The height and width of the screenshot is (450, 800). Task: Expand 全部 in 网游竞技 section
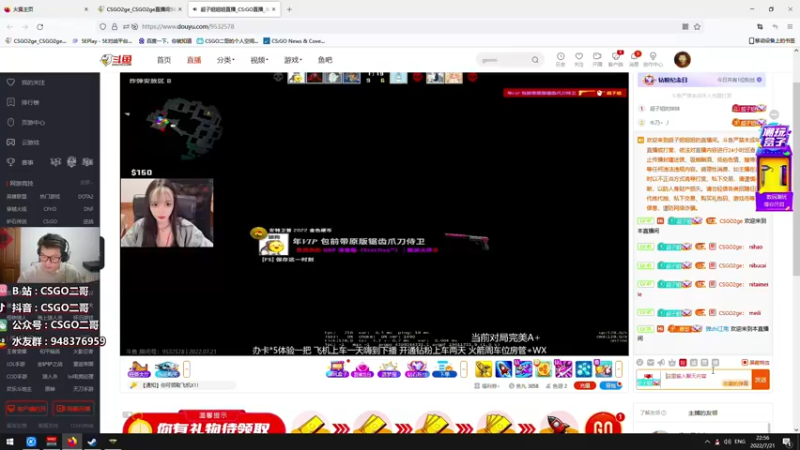(86, 183)
